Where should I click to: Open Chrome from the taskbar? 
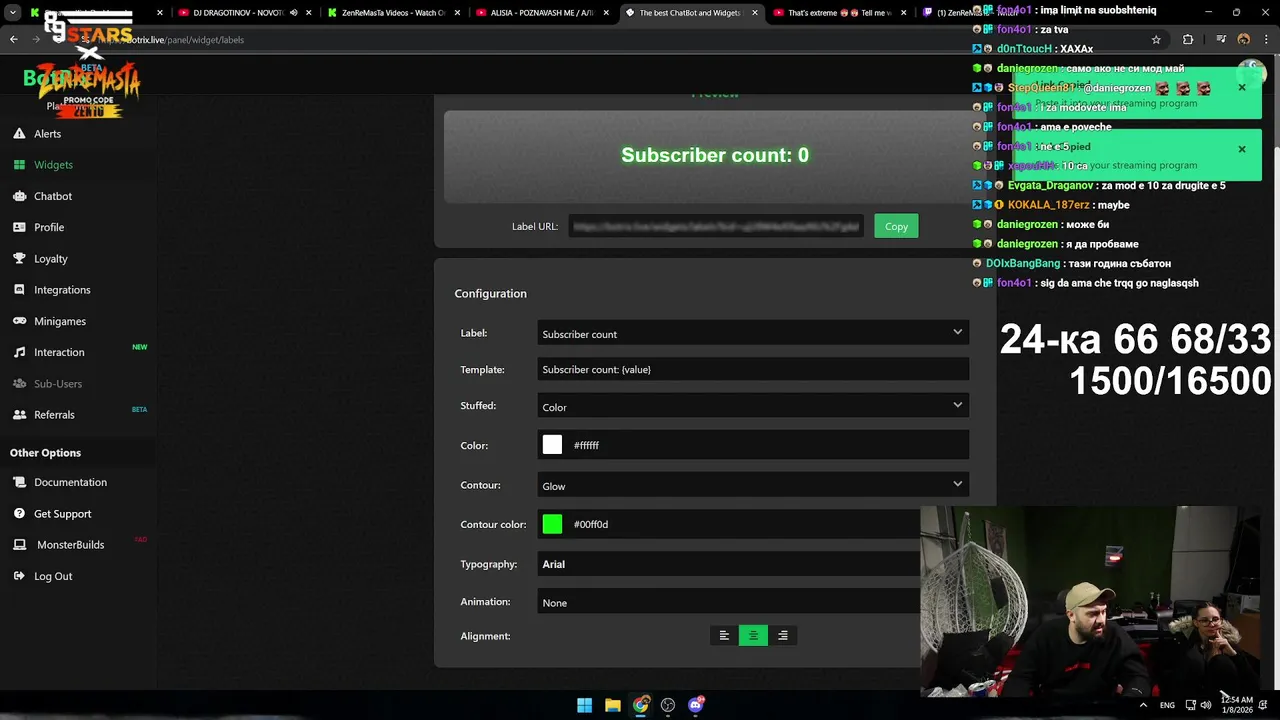click(641, 705)
